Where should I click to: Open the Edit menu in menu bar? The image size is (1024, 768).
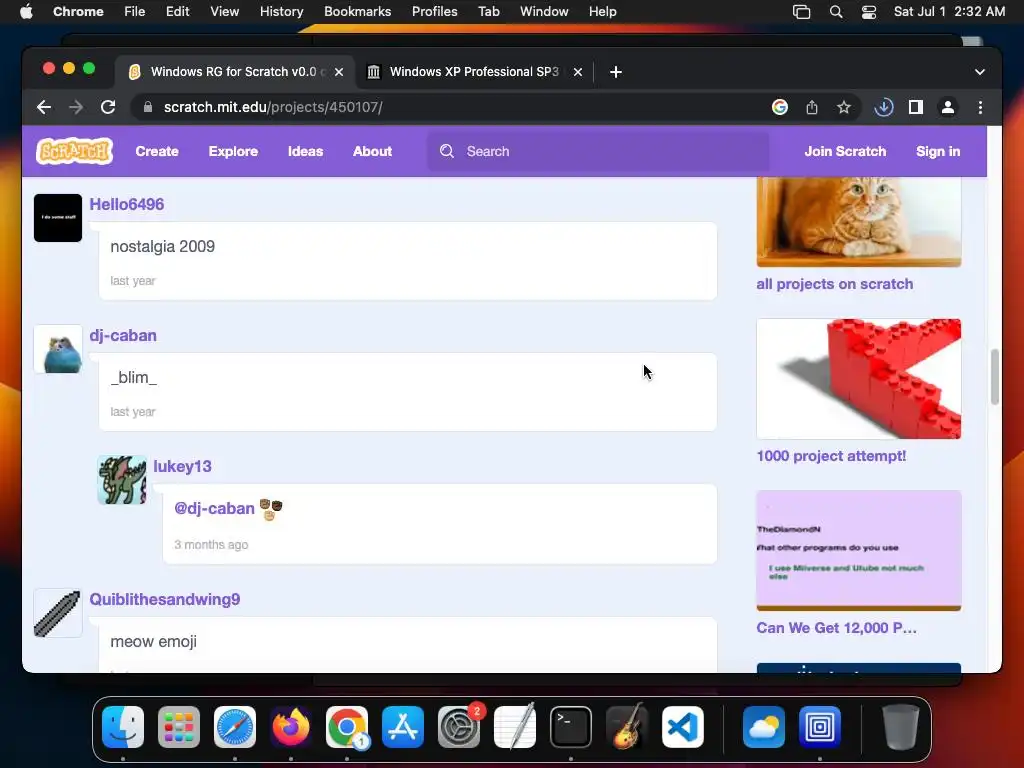(177, 11)
